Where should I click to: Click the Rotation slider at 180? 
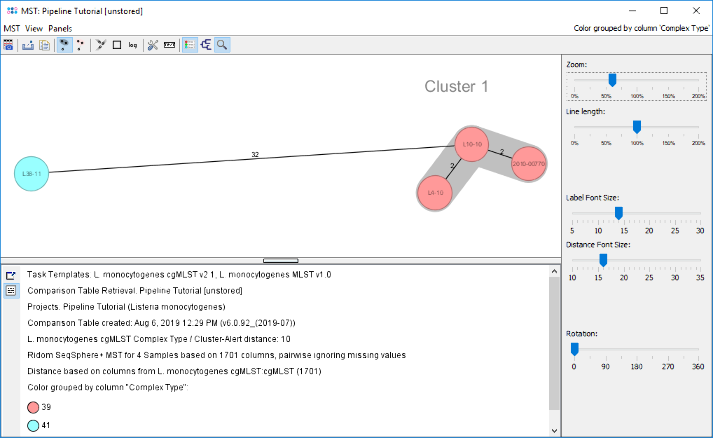(x=636, y=349)
